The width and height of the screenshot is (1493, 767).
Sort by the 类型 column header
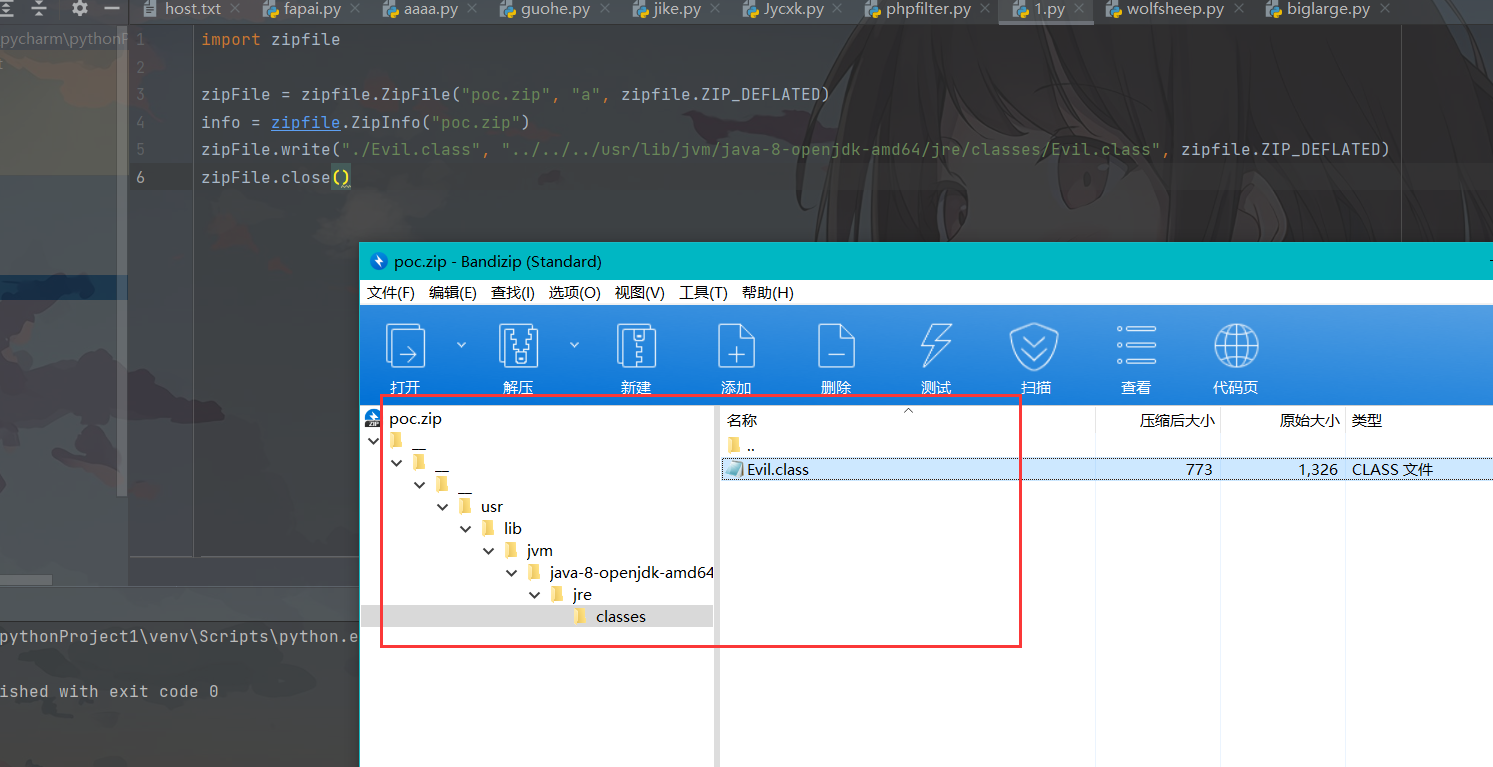pos(1367,421)
